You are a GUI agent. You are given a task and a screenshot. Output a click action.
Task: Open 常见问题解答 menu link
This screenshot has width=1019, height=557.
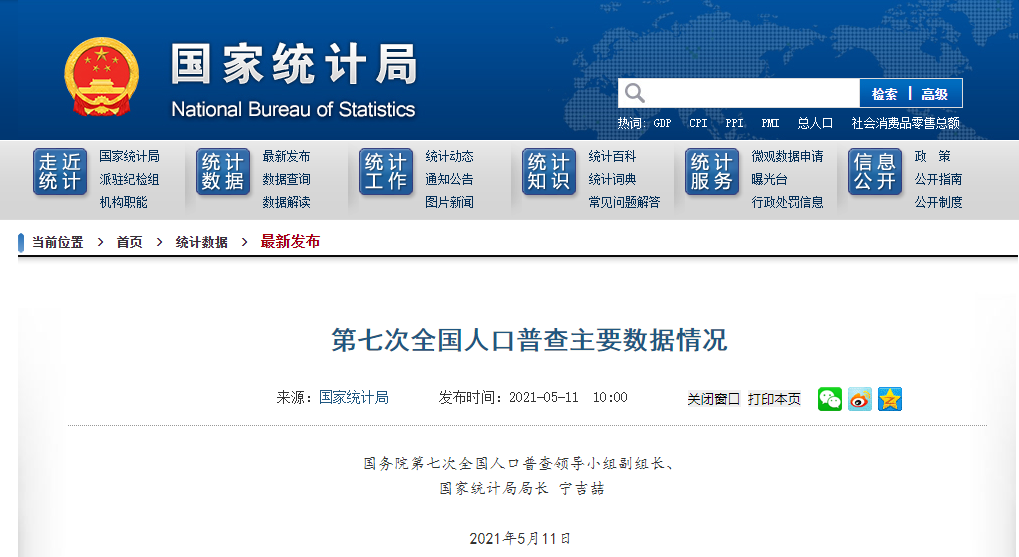625,202
